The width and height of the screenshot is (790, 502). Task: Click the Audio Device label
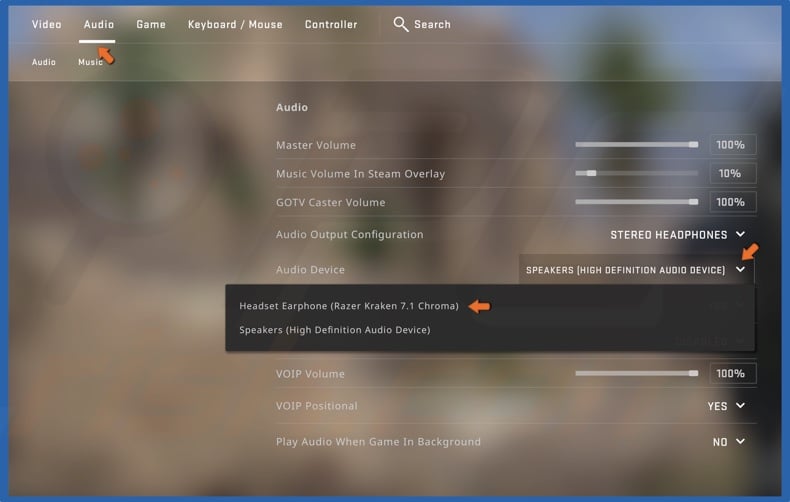click(310, 270)
